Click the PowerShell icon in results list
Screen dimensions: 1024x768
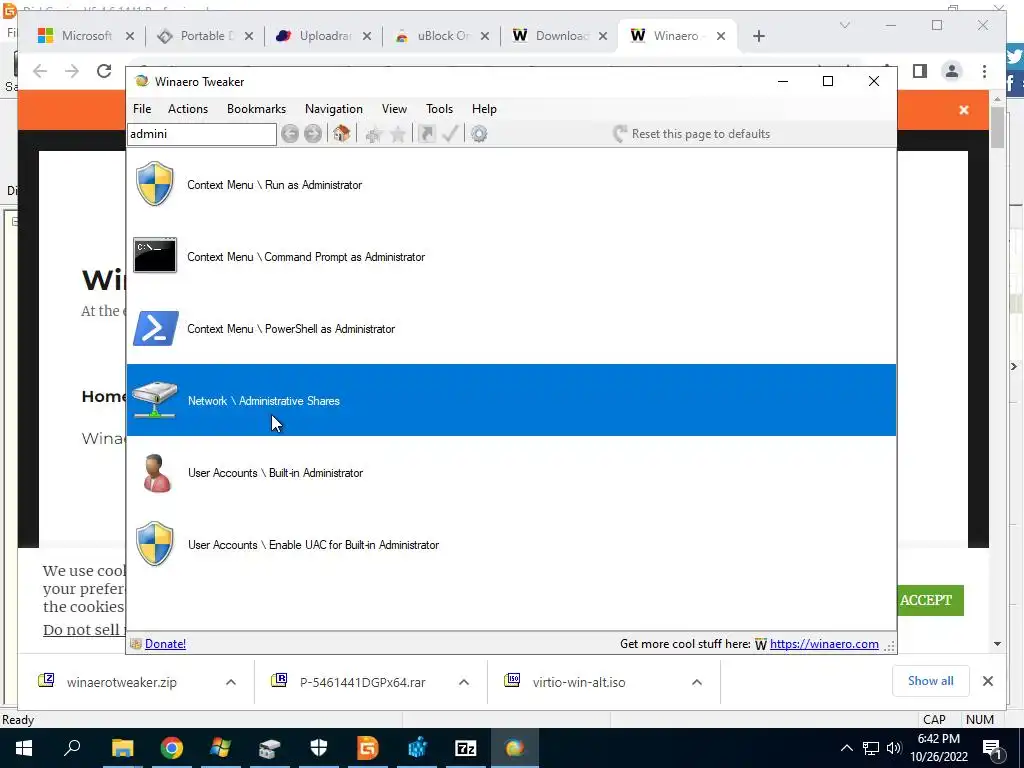click(155, 328)
